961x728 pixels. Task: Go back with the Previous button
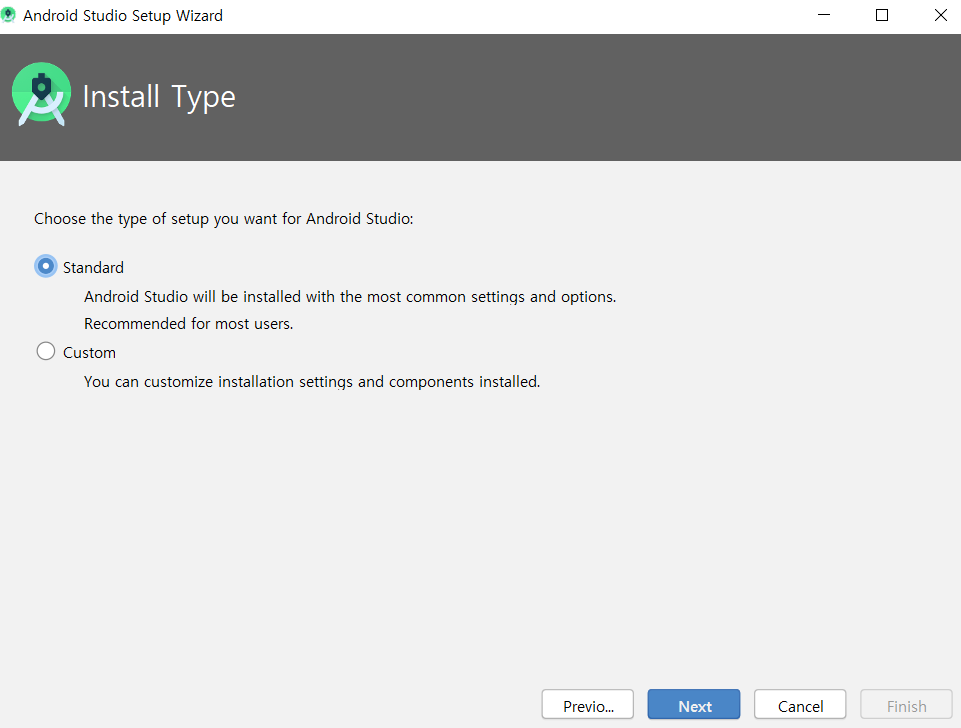tap(588, 705)
